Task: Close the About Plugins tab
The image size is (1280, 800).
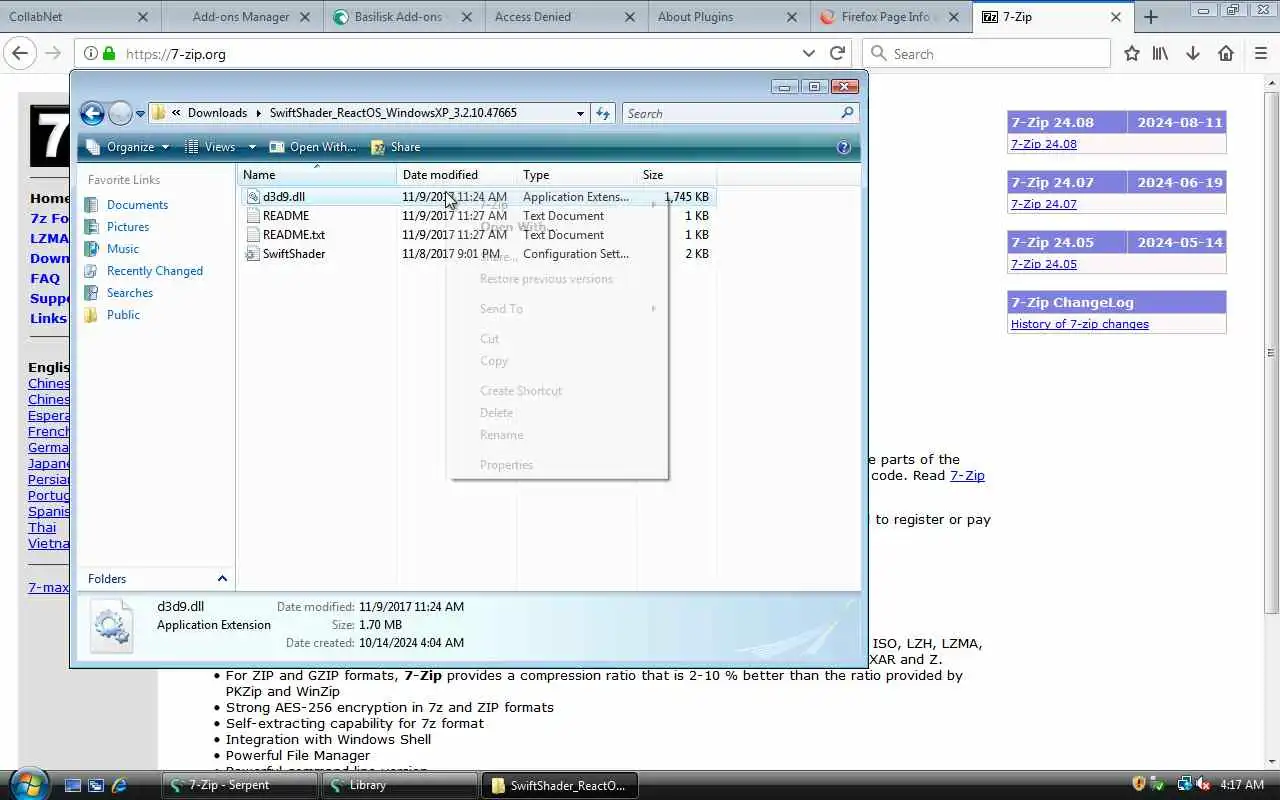Action: coord(792,17)
